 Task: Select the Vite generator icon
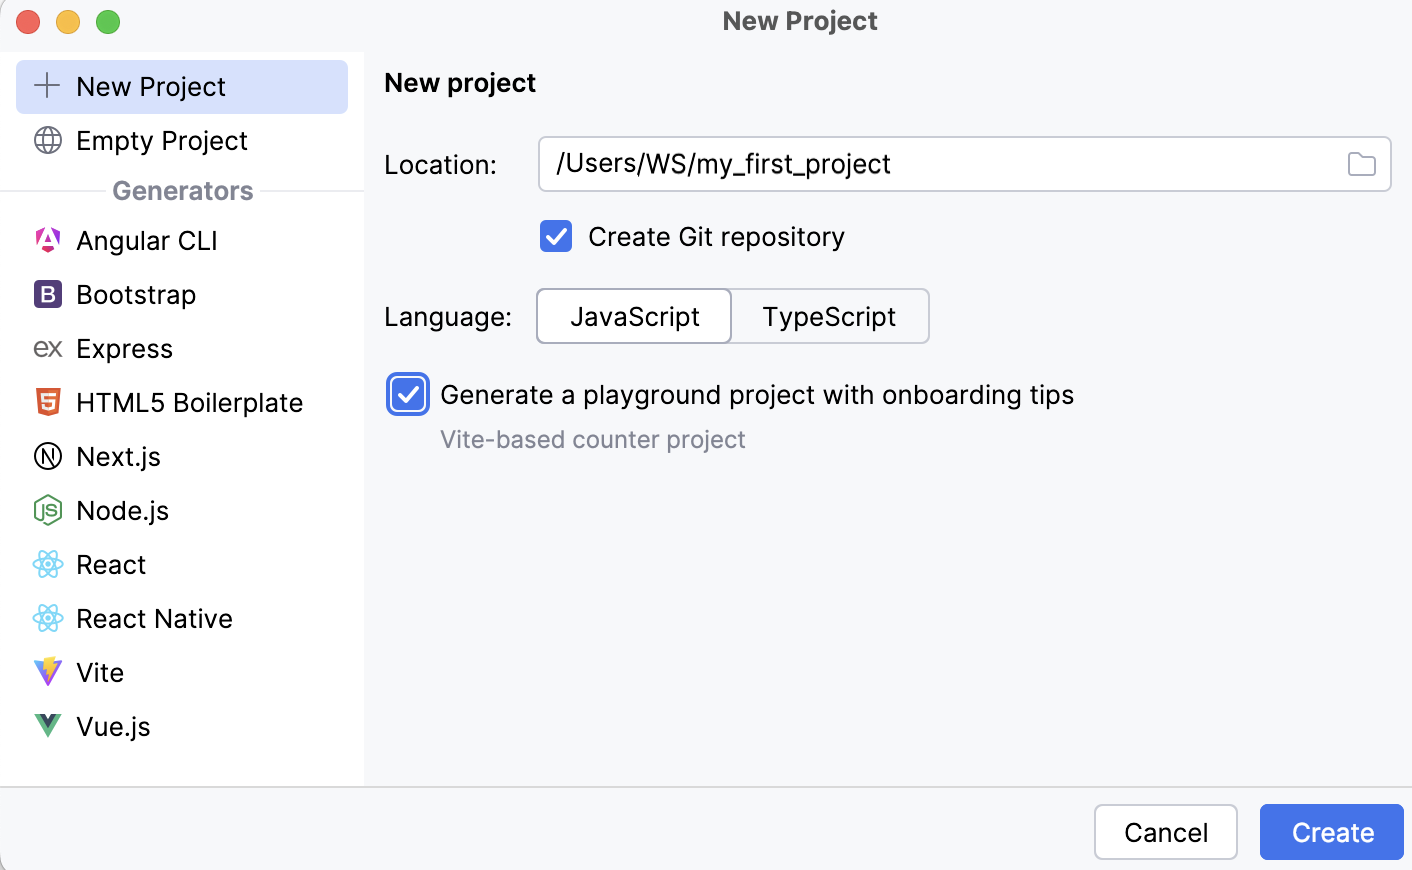tap(47, 672)
